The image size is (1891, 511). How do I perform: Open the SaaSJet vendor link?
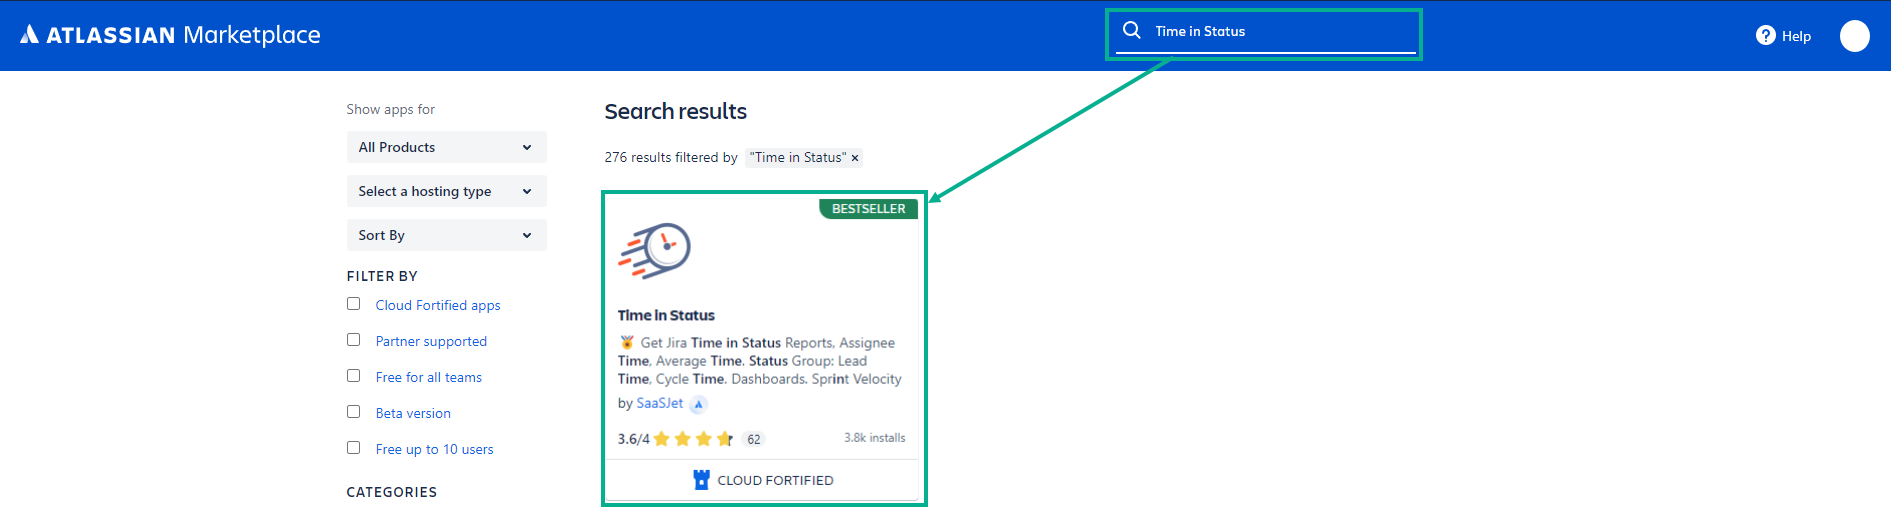(660, 403)
